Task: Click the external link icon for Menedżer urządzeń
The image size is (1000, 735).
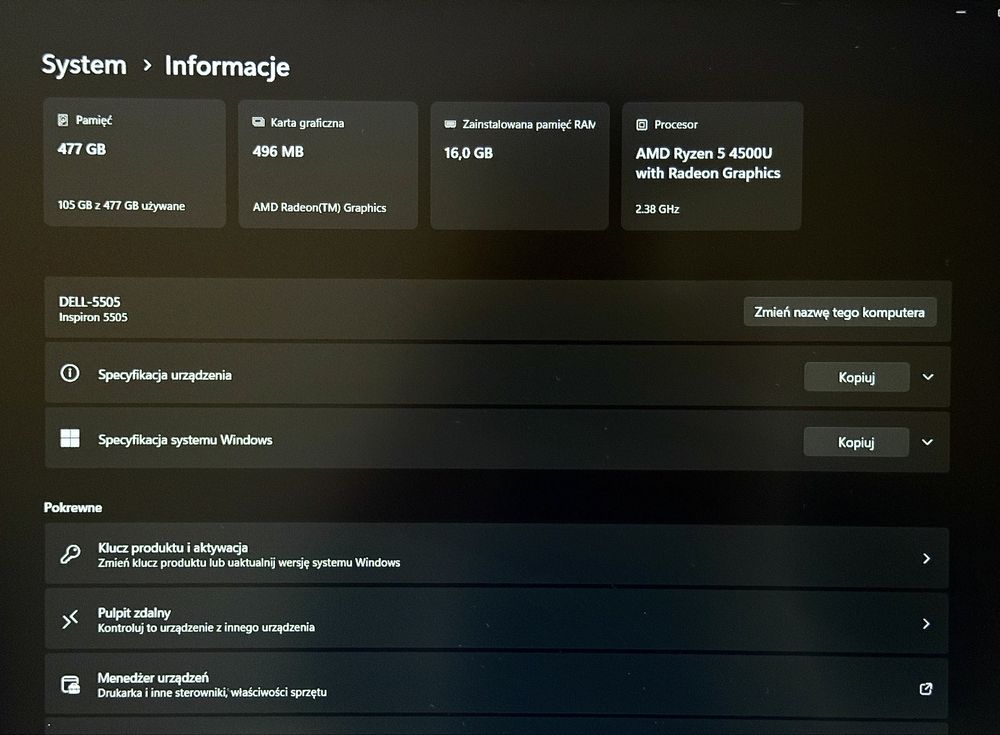Action: pos(926,689)
